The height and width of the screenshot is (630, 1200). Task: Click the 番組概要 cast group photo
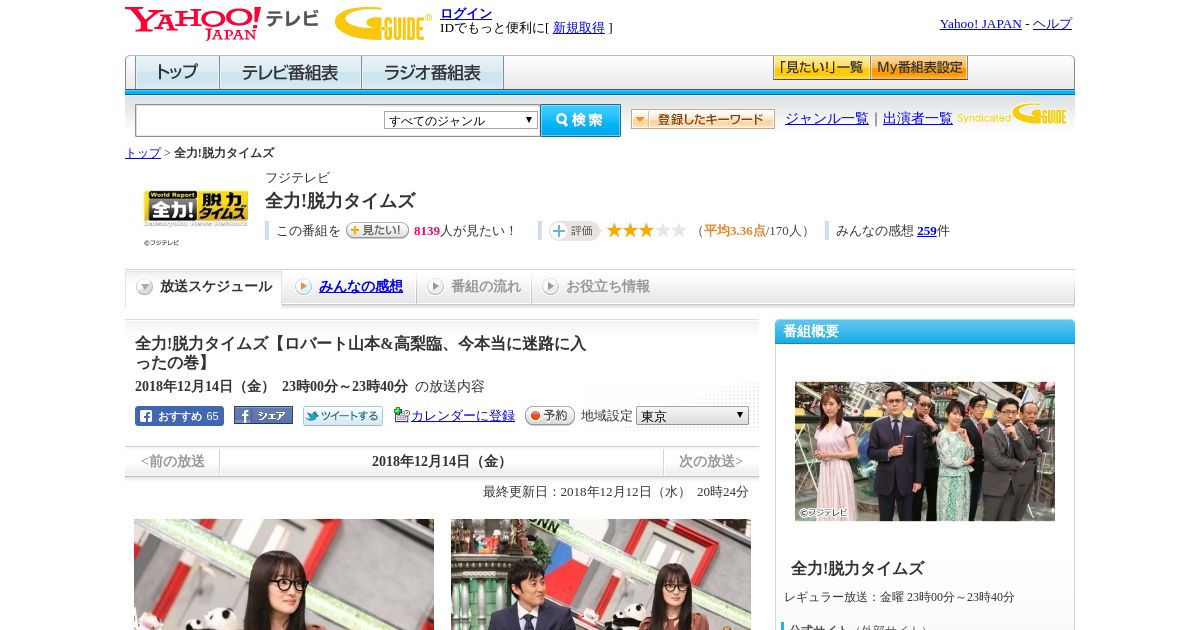tap(925, 451)
